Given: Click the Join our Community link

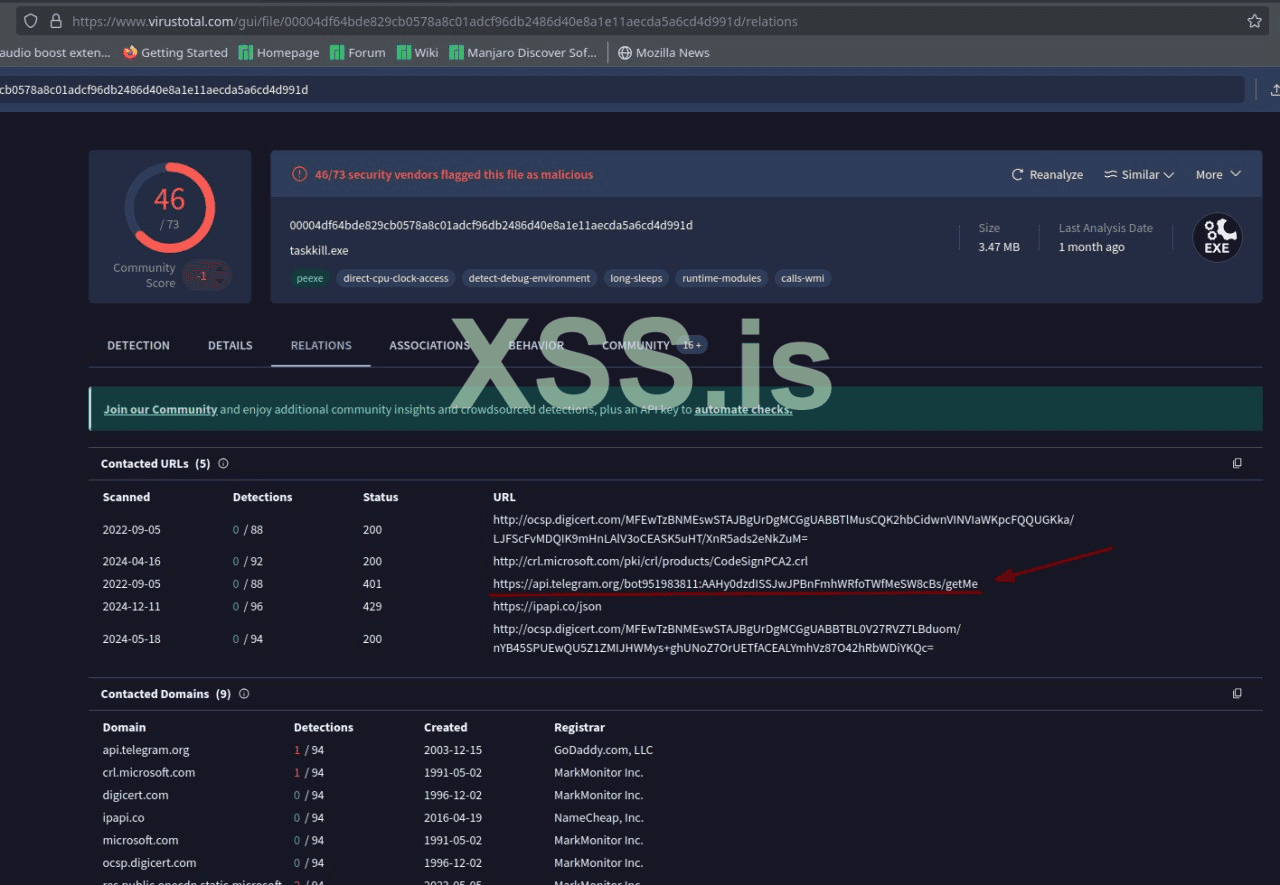Looking at the screenshot, I should pos(160,410).
